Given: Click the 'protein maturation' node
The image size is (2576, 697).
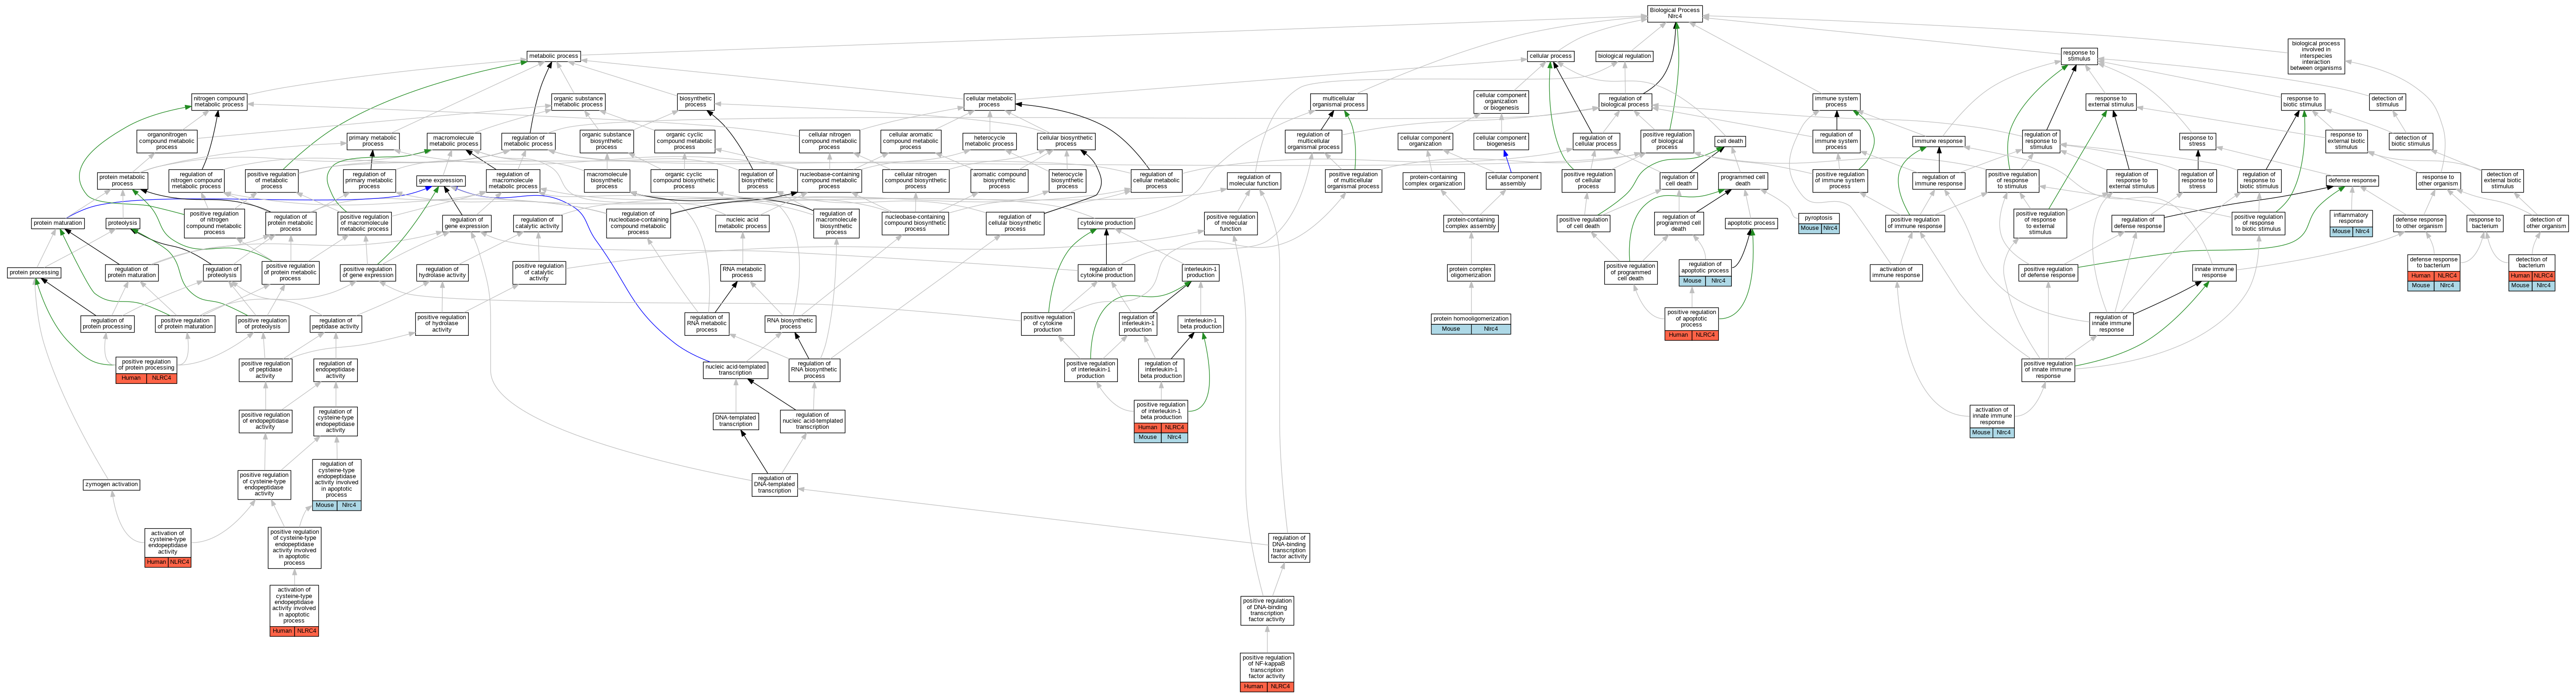Looking at the screenshot, I should (x=57, y=223).
